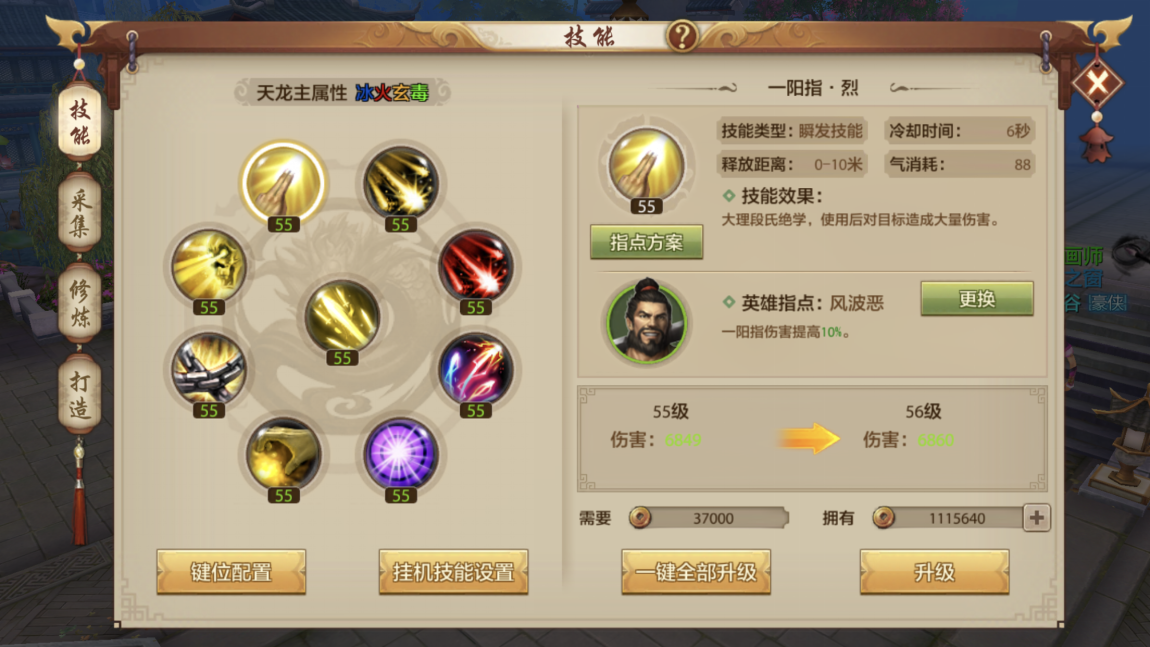Select the golden meteor strike skill icon

point(400,183)
